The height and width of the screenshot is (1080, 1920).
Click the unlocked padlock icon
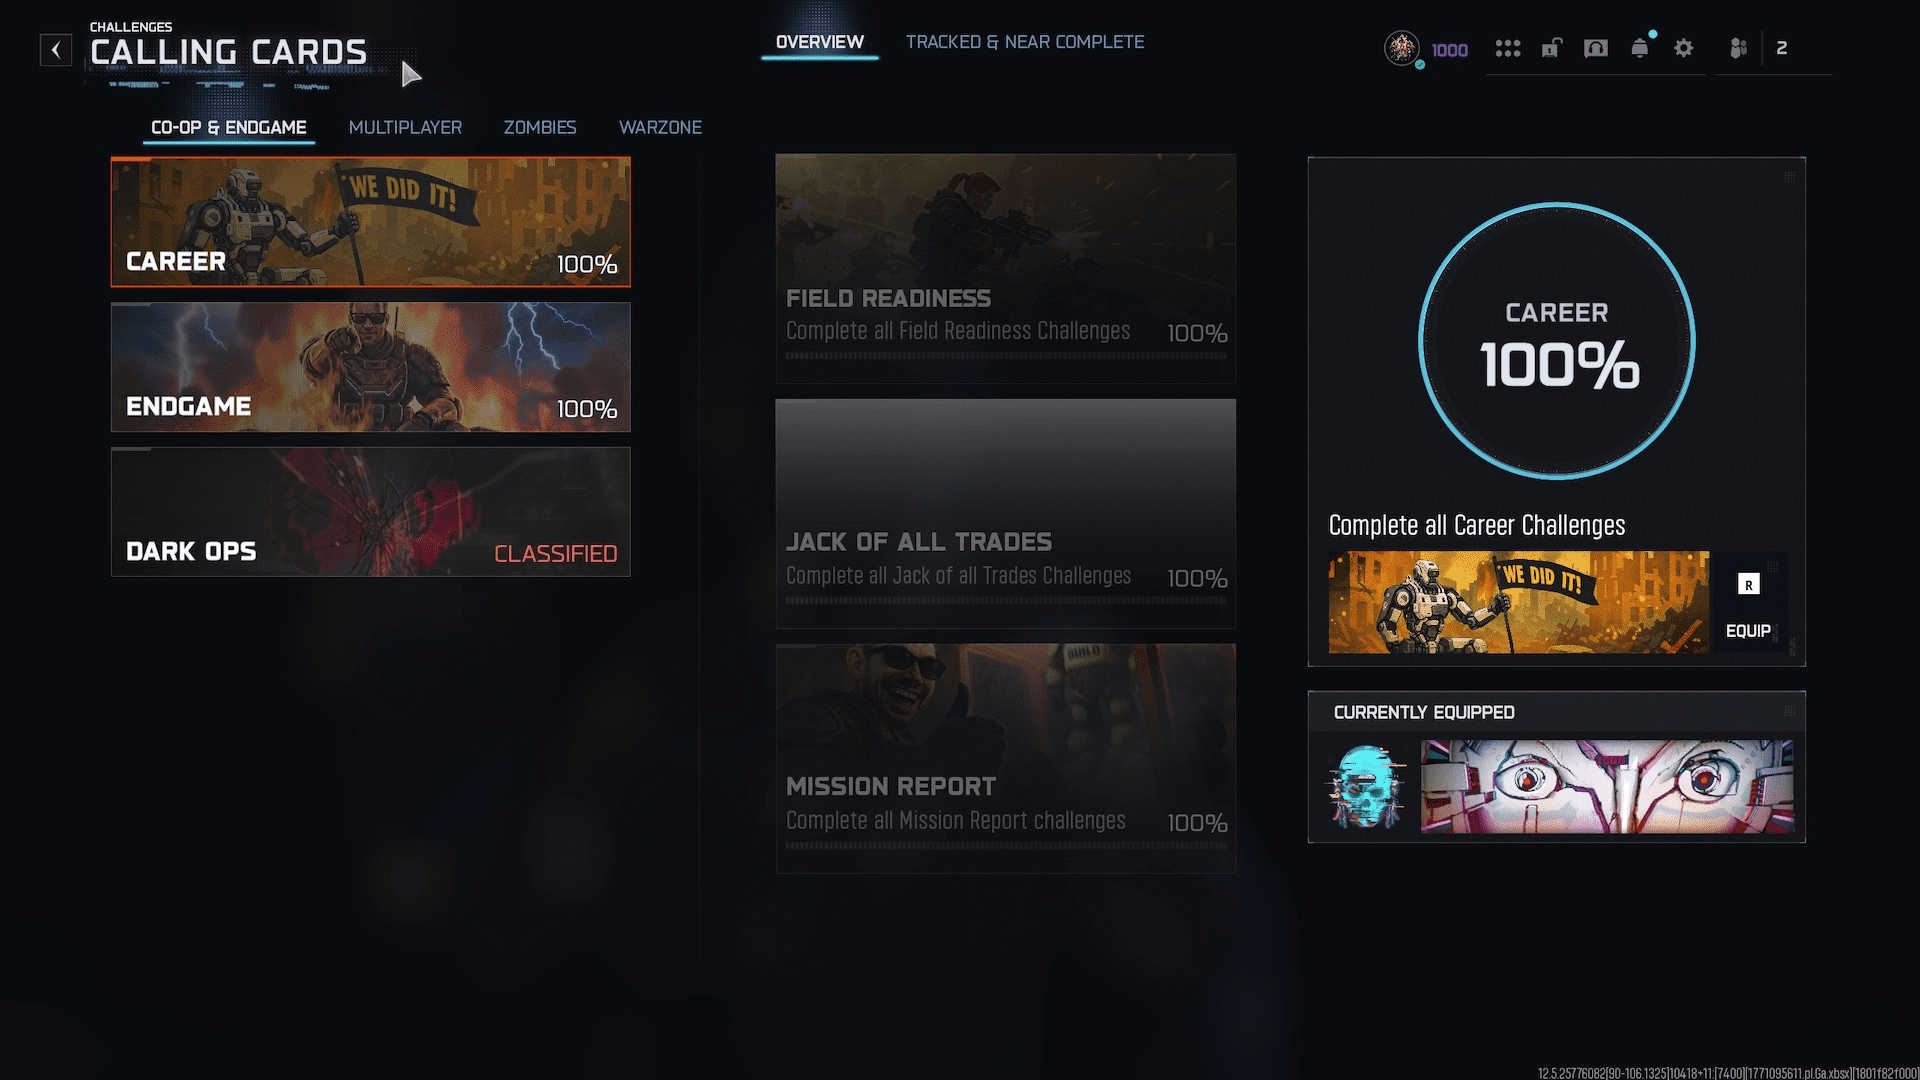click(x=1551, y=48)
